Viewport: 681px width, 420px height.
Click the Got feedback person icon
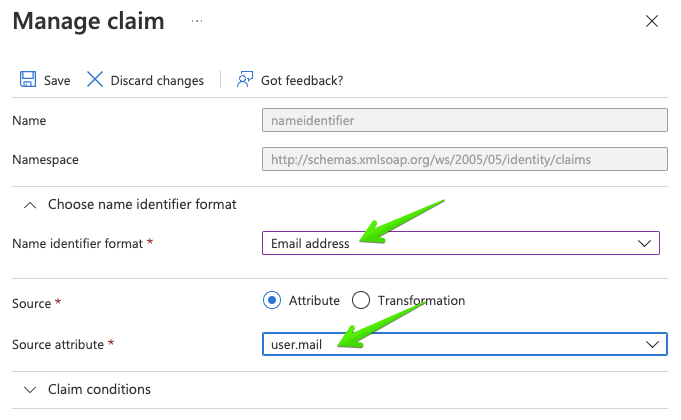pos(245,79)
